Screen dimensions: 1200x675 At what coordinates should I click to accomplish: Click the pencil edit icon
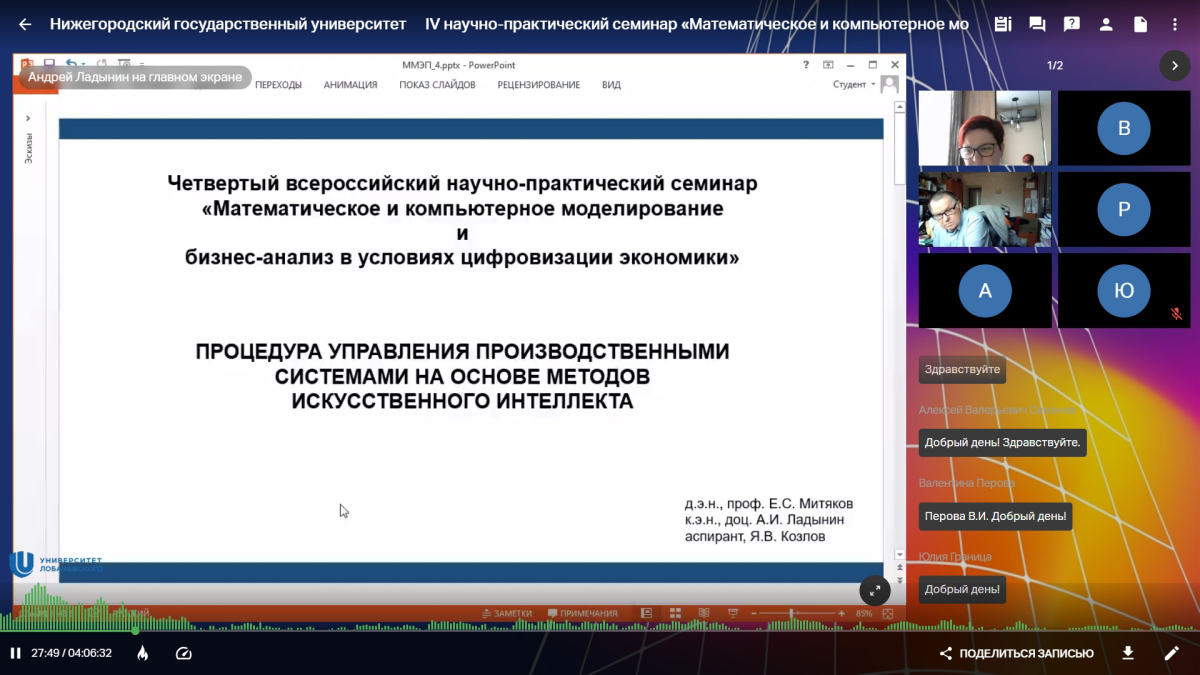pos(1172,653)
